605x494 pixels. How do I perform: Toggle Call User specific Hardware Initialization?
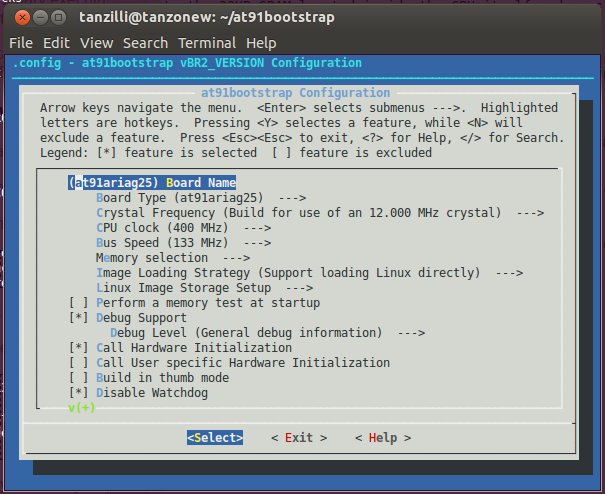coord(229,363)
